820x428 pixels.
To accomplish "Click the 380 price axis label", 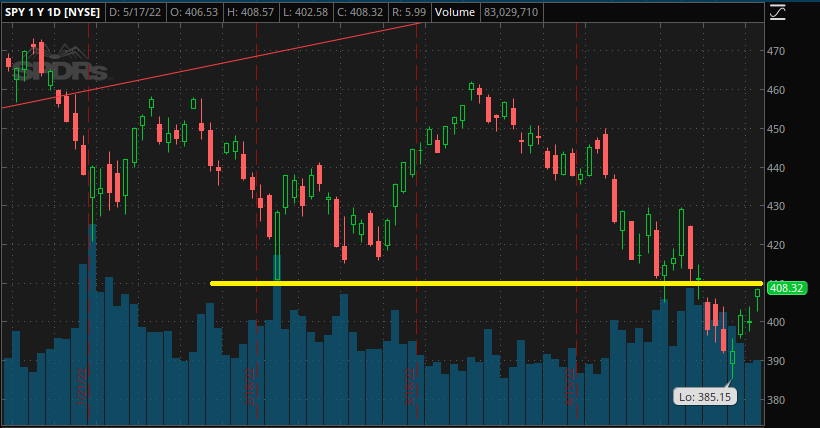I will coord(776,400).
